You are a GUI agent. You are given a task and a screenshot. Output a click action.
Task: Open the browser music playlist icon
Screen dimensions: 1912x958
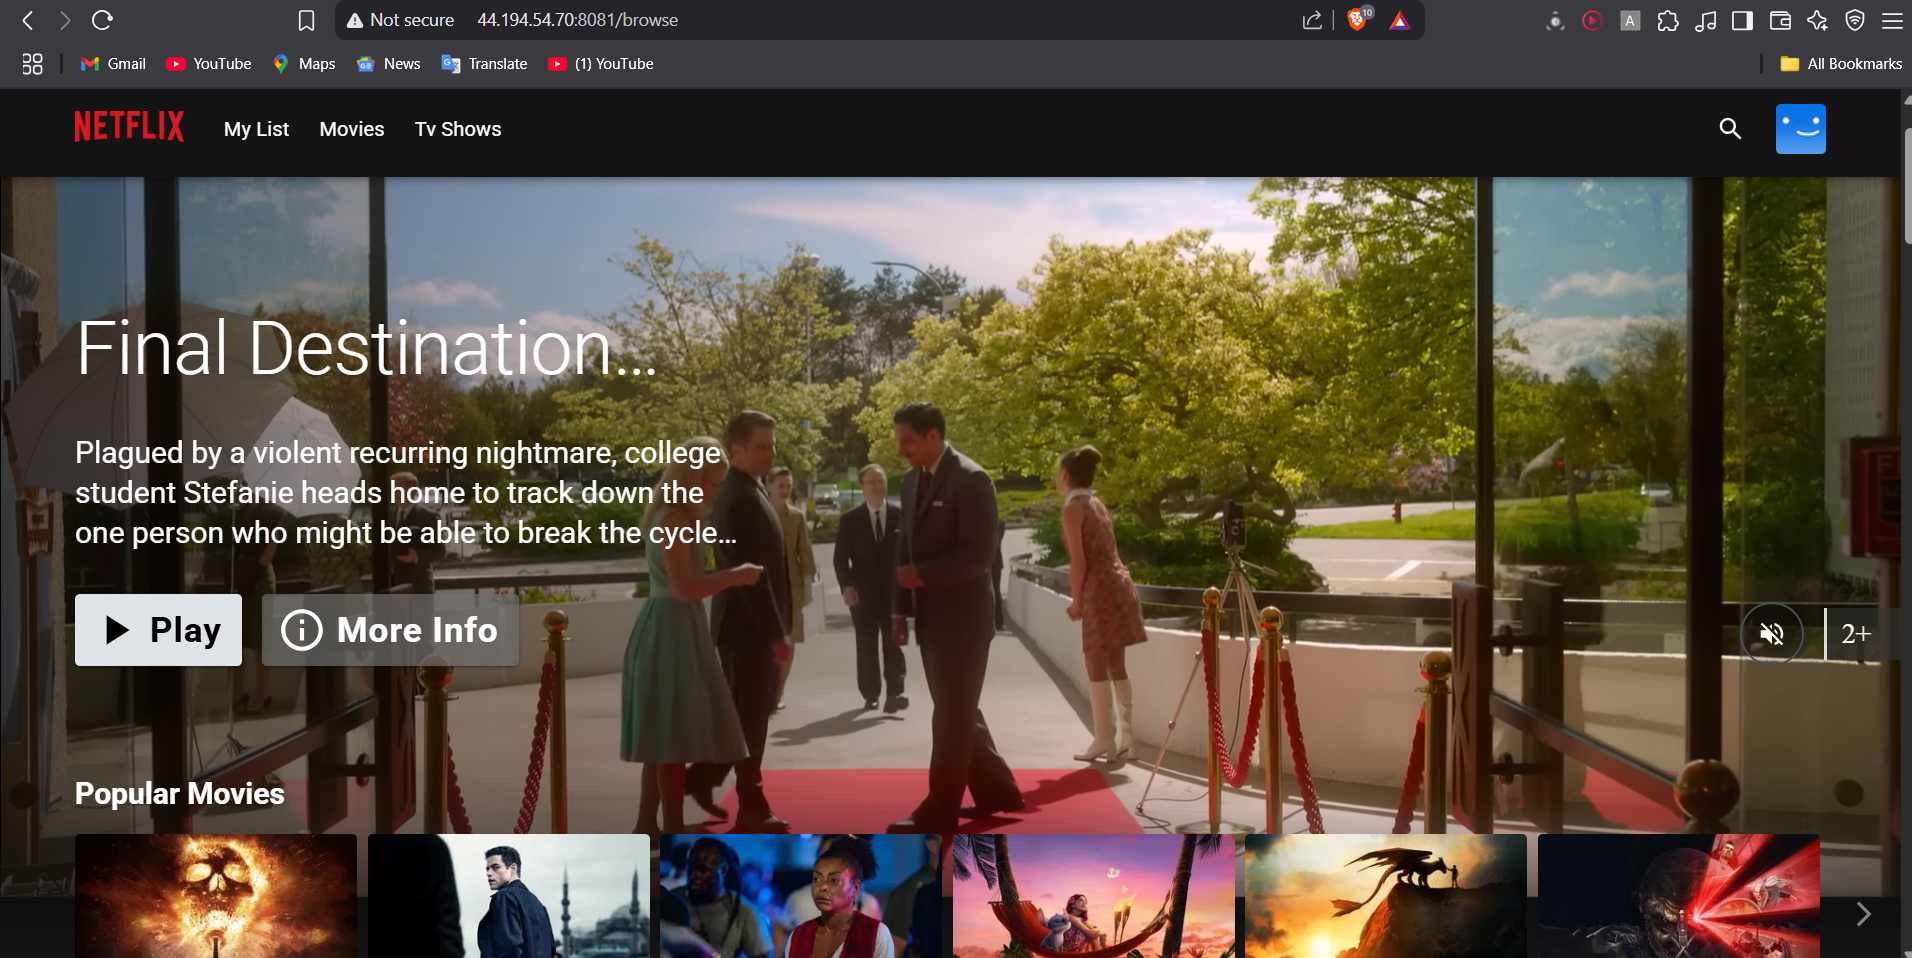pos(1706,20)
